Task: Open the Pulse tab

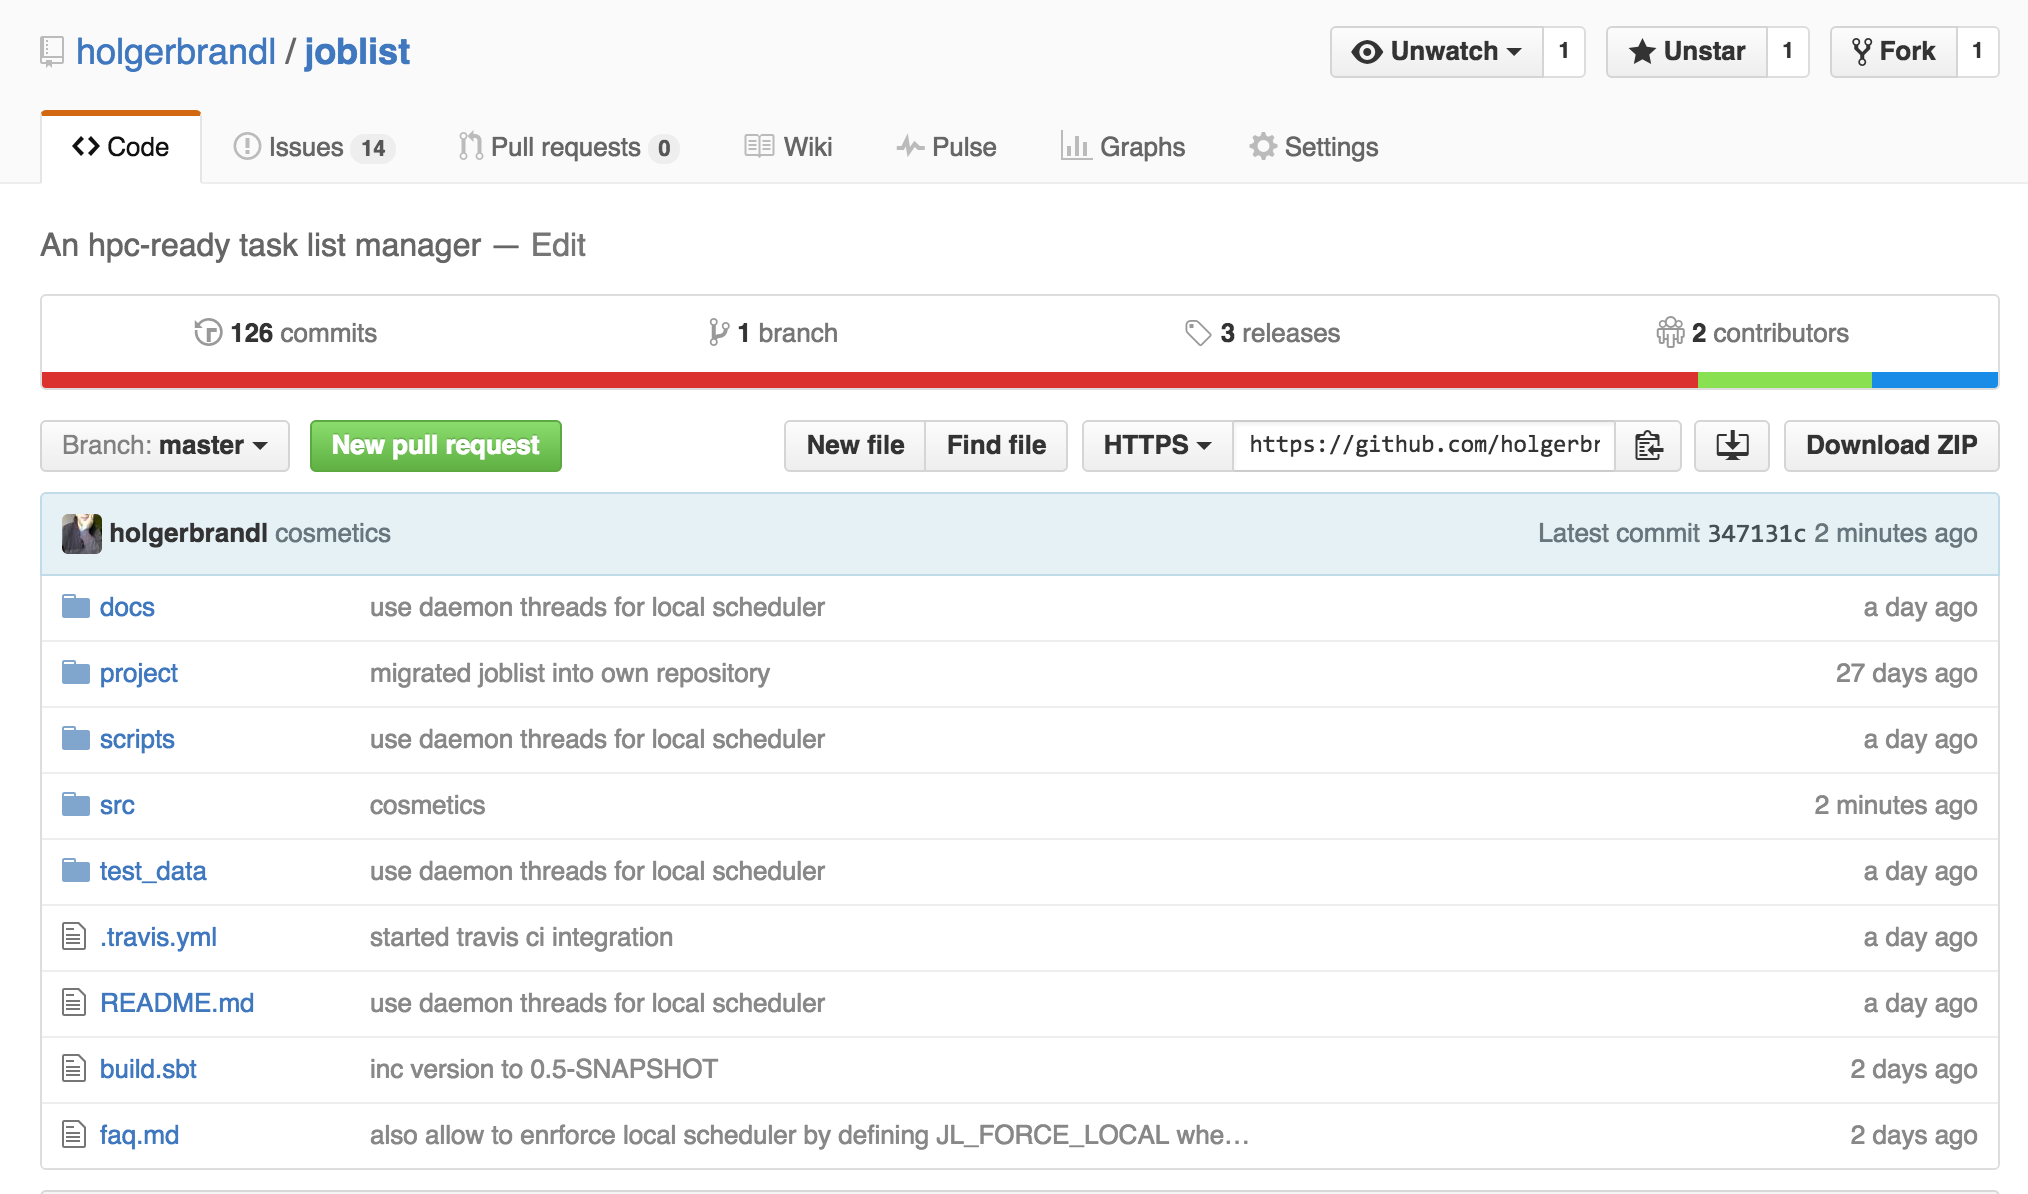Action: (946, 147)
